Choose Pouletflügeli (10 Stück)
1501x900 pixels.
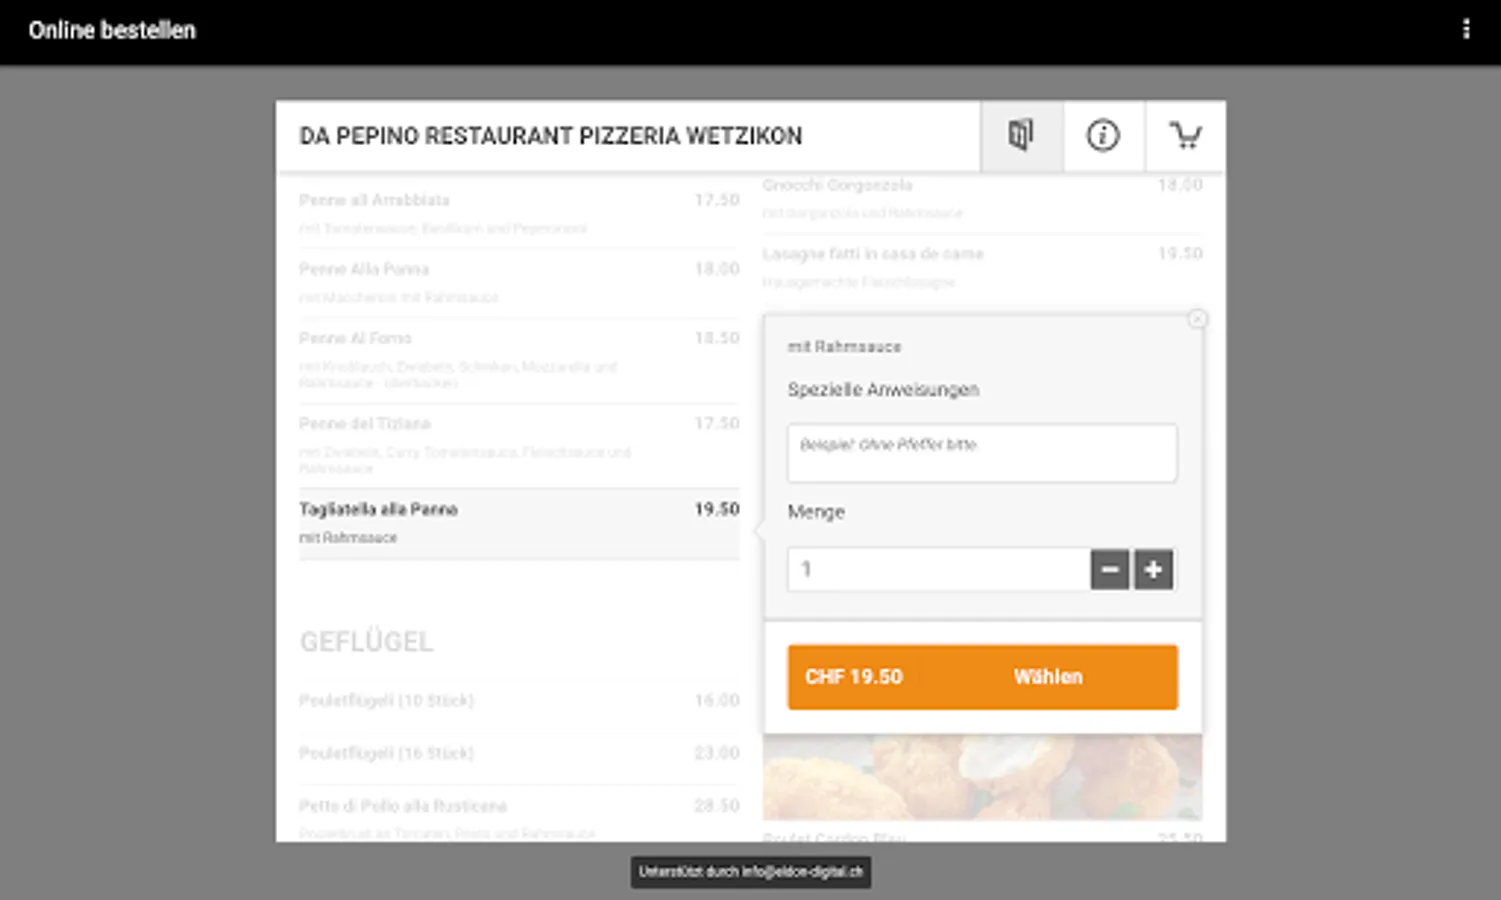(x=518, y=700)
